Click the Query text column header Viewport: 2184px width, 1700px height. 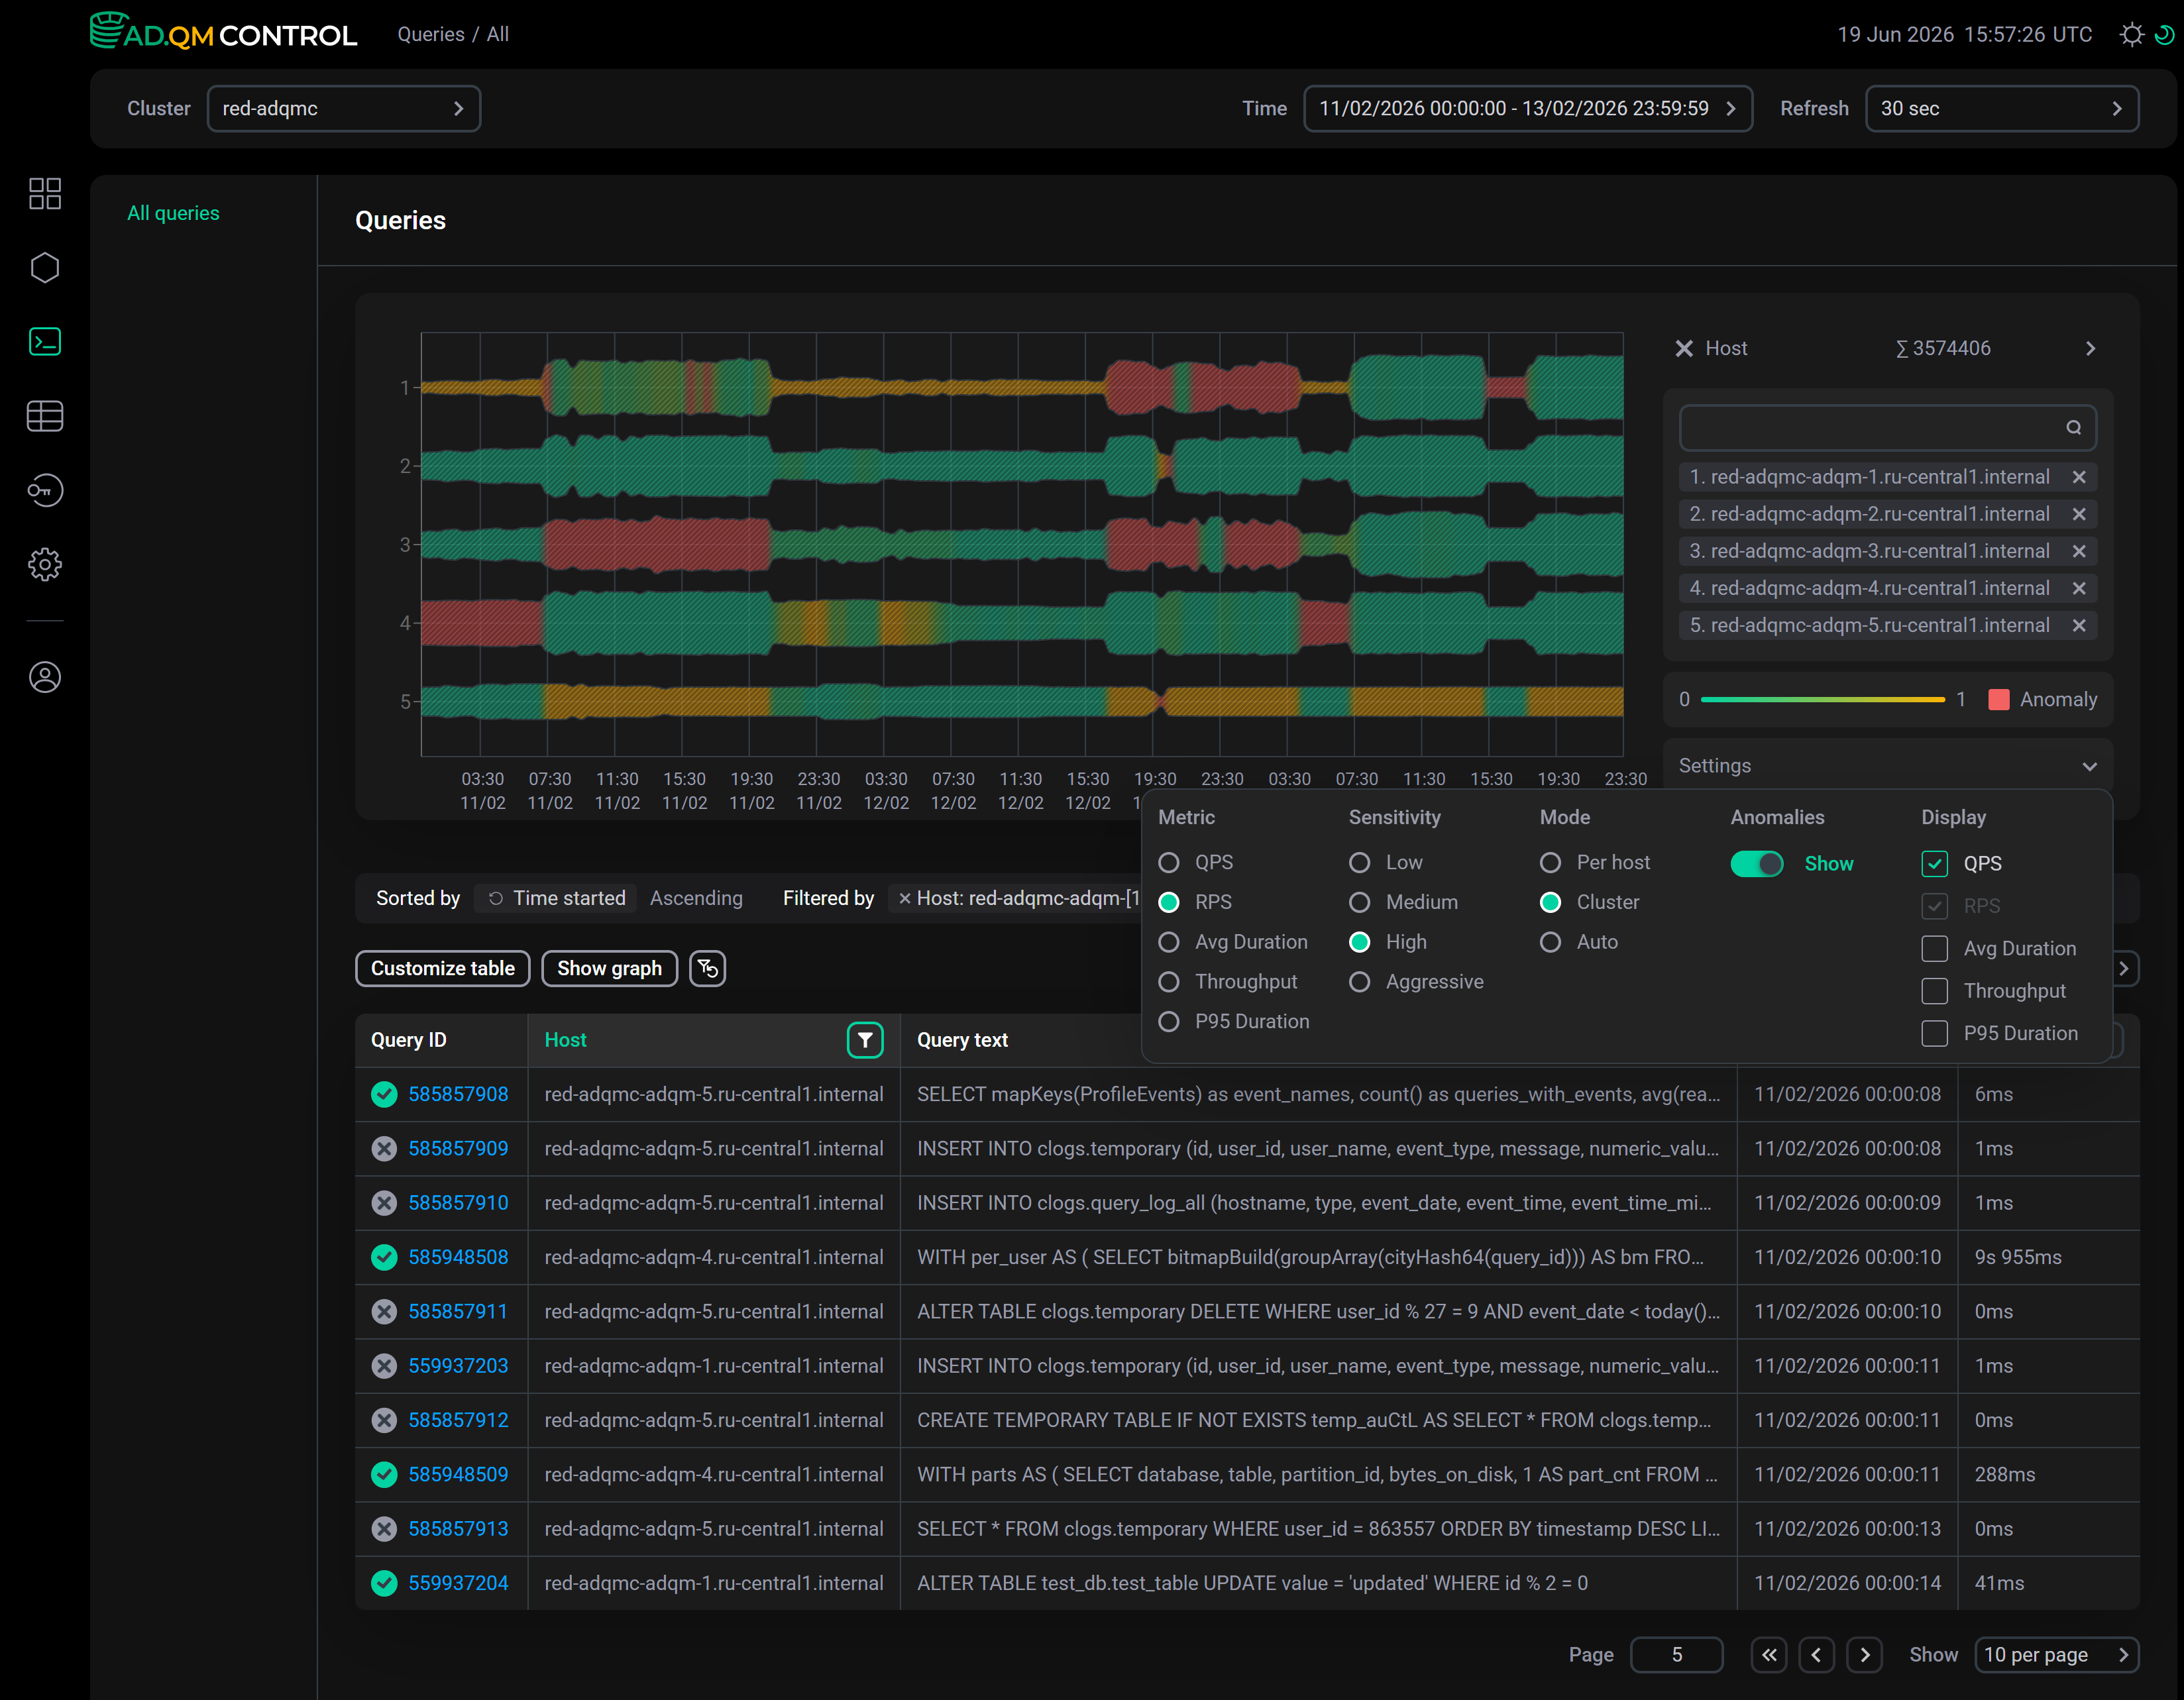(962, 1040)
